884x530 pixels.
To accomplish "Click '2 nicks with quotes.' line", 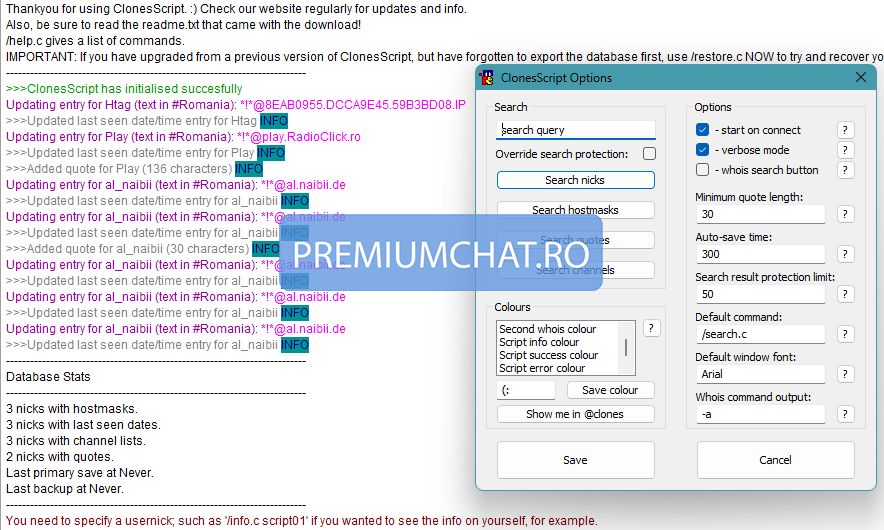I will [x=60, y=457].
